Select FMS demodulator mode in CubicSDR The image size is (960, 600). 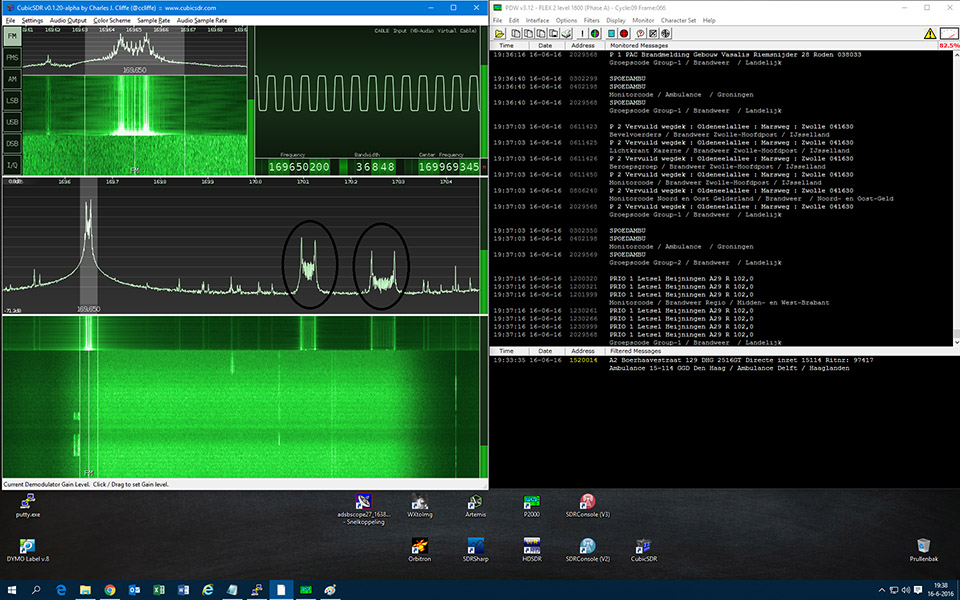tap(12, 58)
